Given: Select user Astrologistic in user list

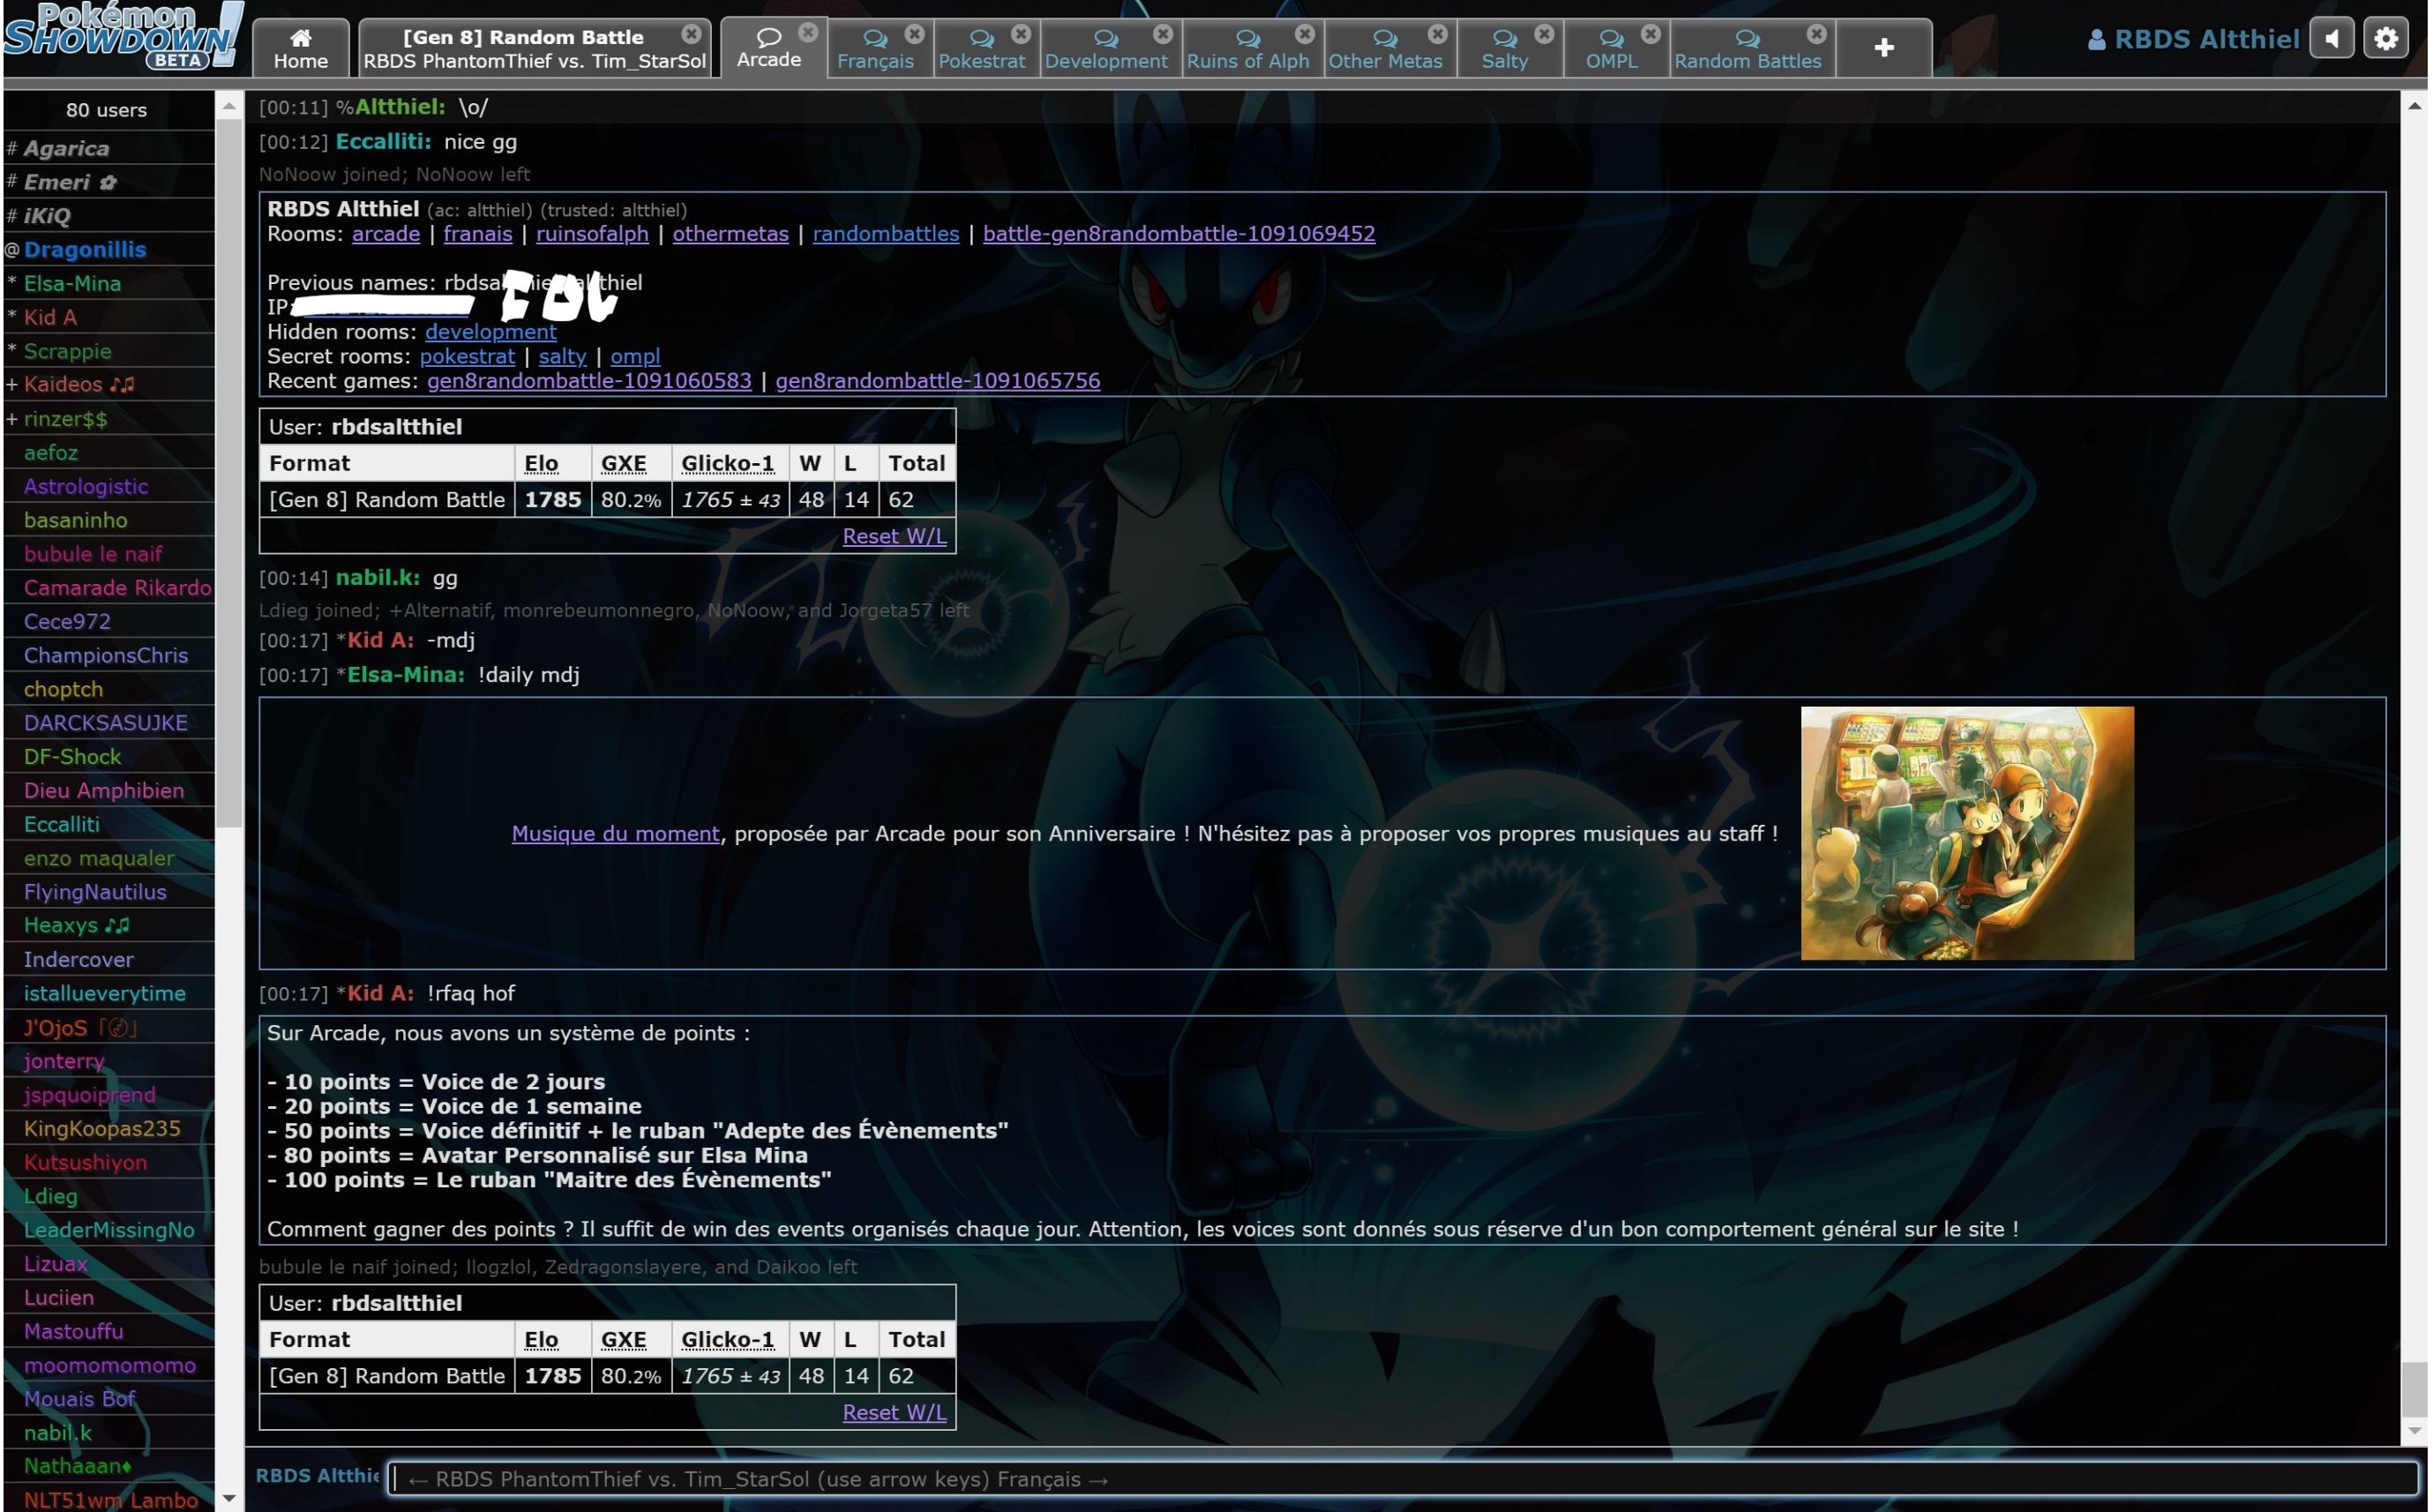Looking at the screenshot, I should (x=108, y=486).
